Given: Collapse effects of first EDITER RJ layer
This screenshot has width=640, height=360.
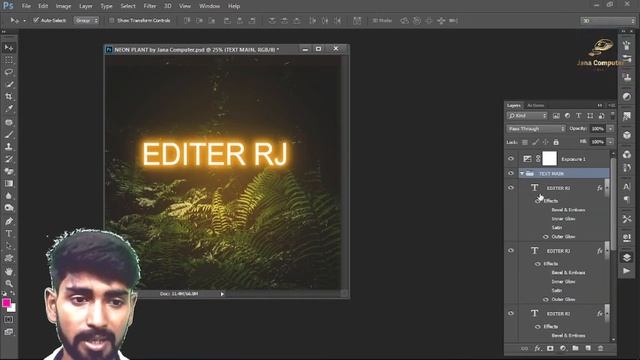Looking at the screenshot, I should (x=606, y=188).
